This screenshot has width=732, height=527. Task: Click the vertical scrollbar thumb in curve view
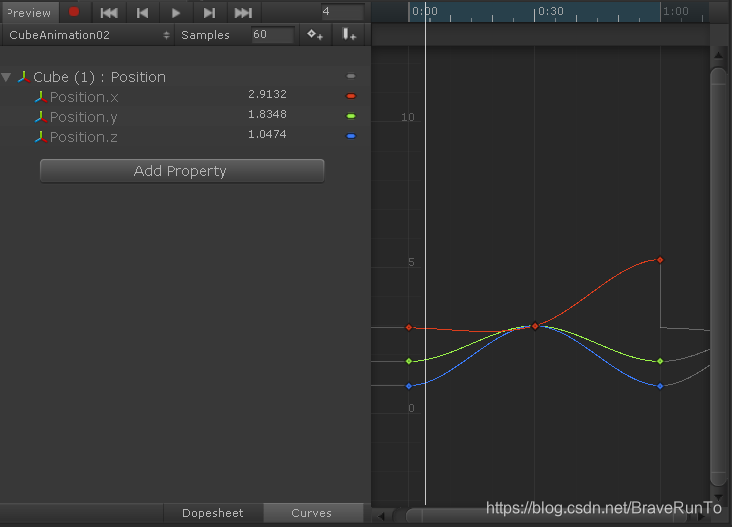[718, 278]
